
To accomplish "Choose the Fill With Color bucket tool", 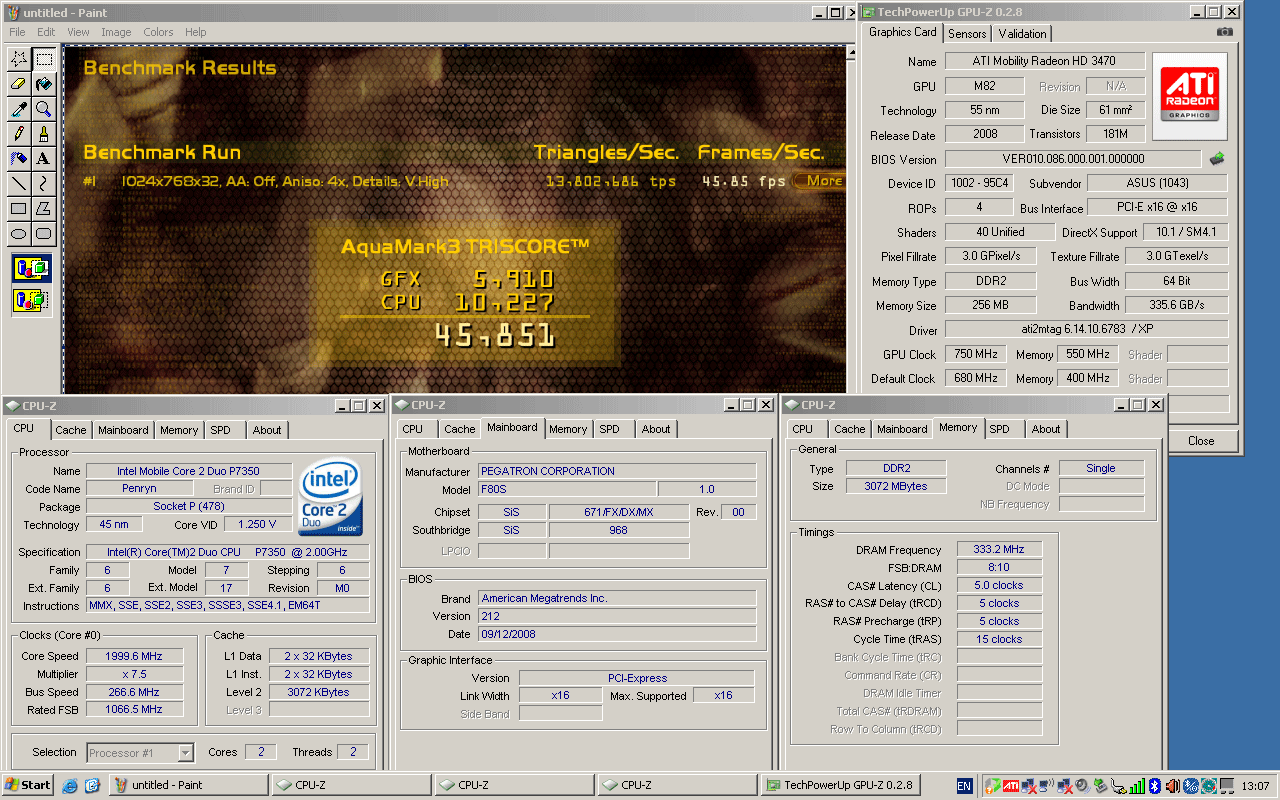I will tap(44, 84).
